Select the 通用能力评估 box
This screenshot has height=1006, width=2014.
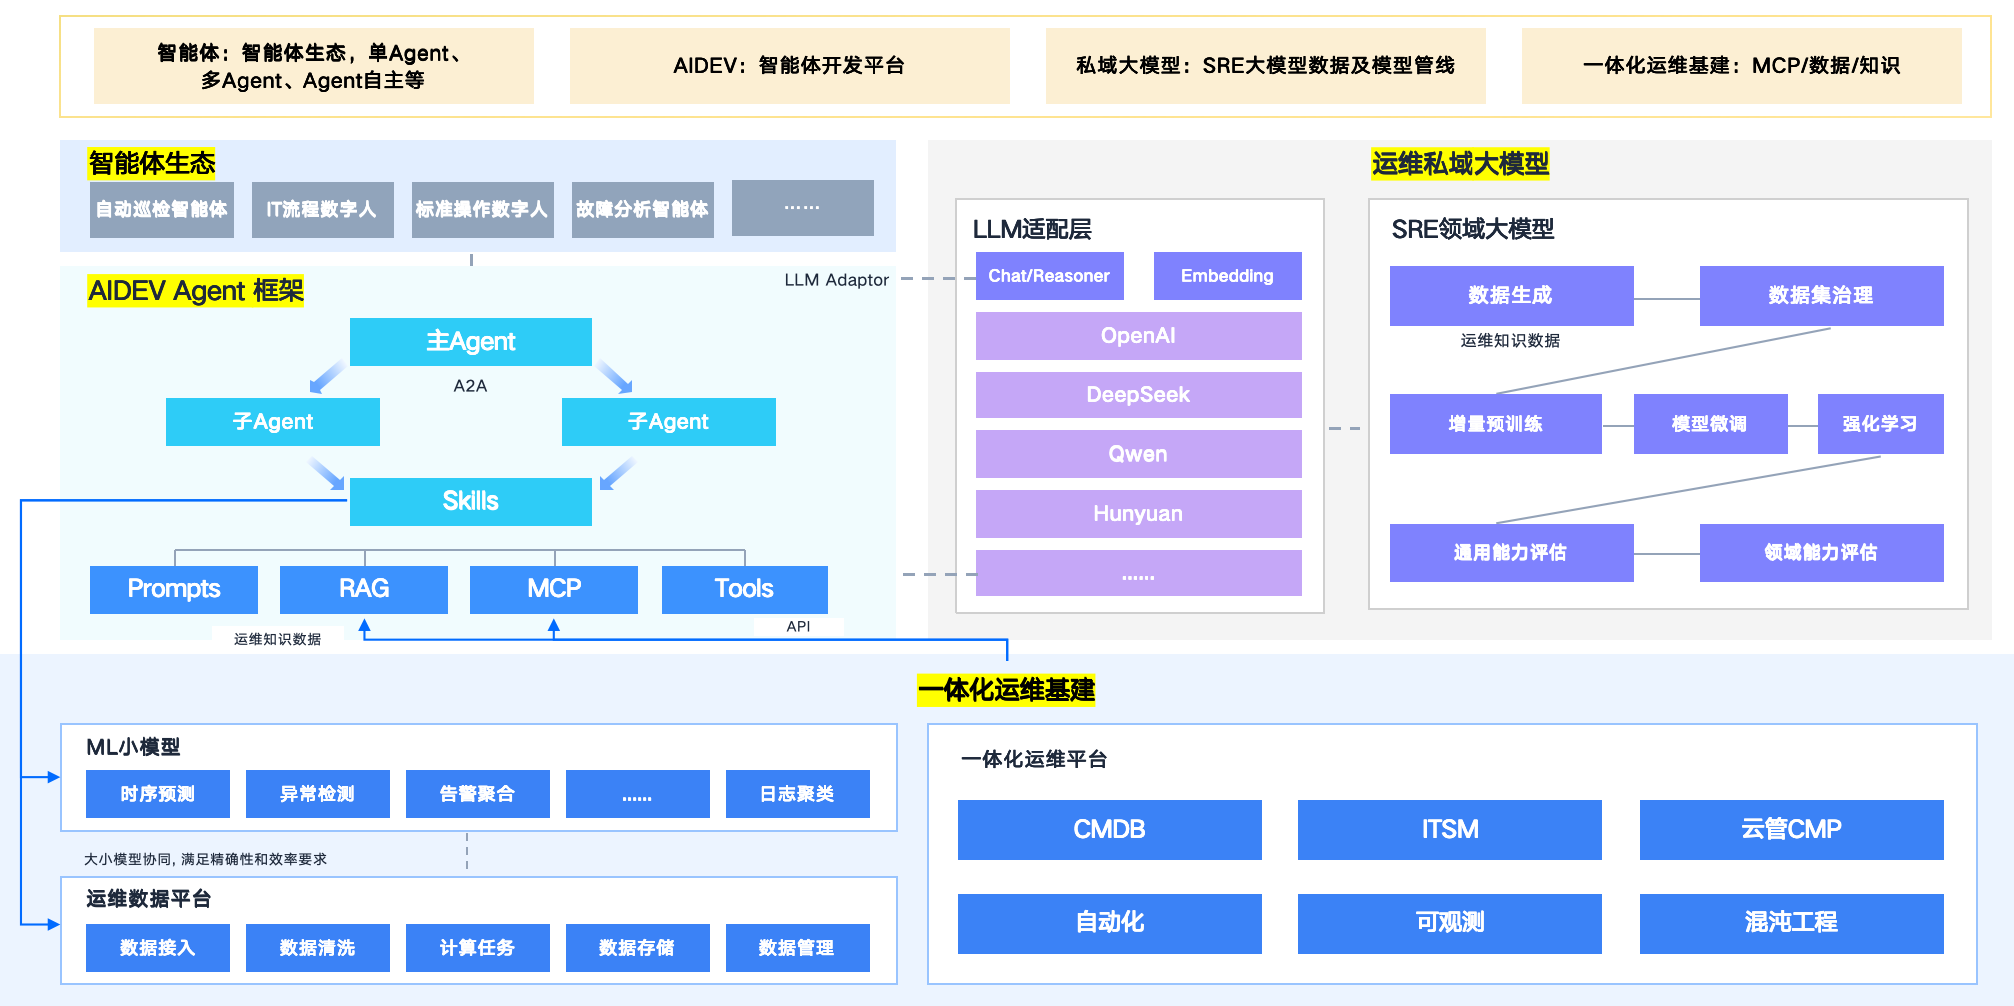pyautogui.click(x=1511, y=553)
